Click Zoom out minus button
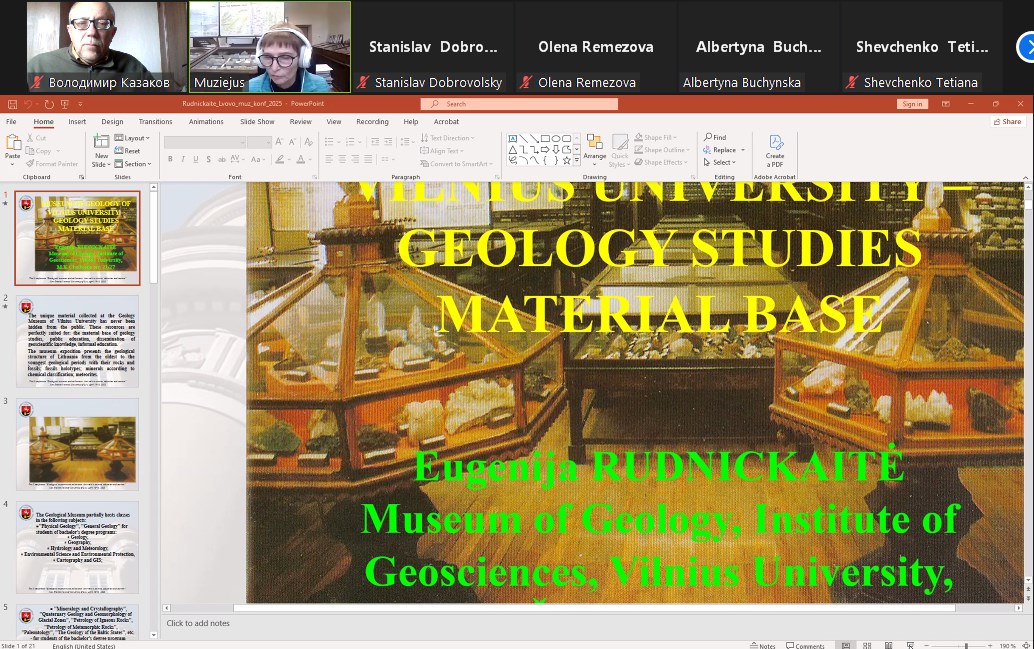Image resolution: width=1034 pixels, height=649 pixels. point(928,646)
